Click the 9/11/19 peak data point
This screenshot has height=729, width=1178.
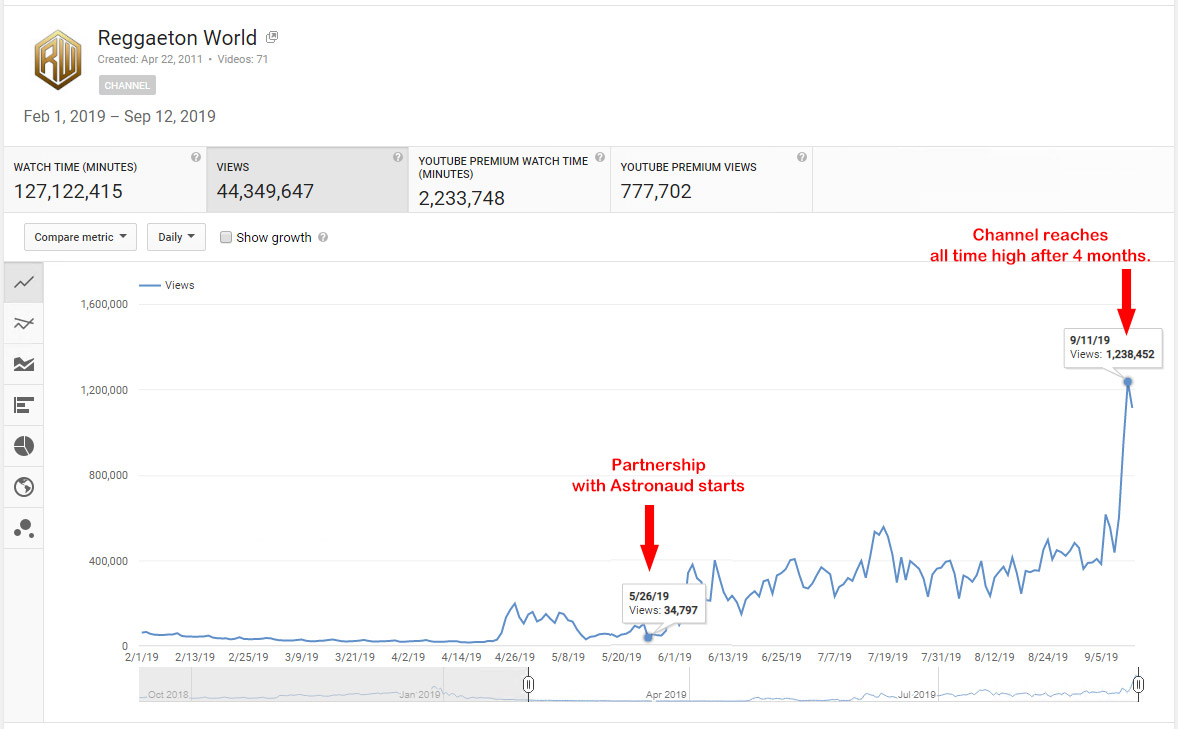click(x=1128, y=382)
